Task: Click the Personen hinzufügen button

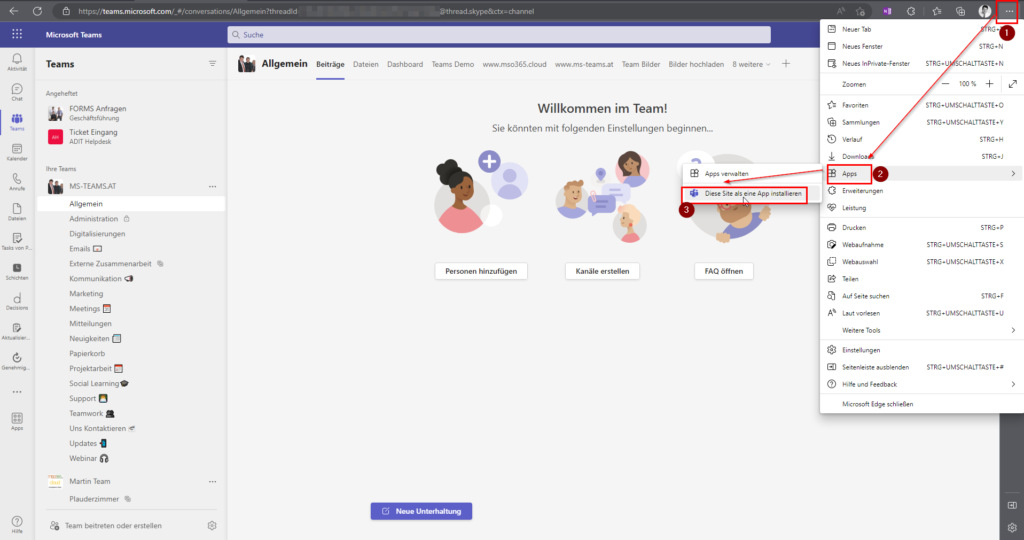Action: click(x=481, y=271)
